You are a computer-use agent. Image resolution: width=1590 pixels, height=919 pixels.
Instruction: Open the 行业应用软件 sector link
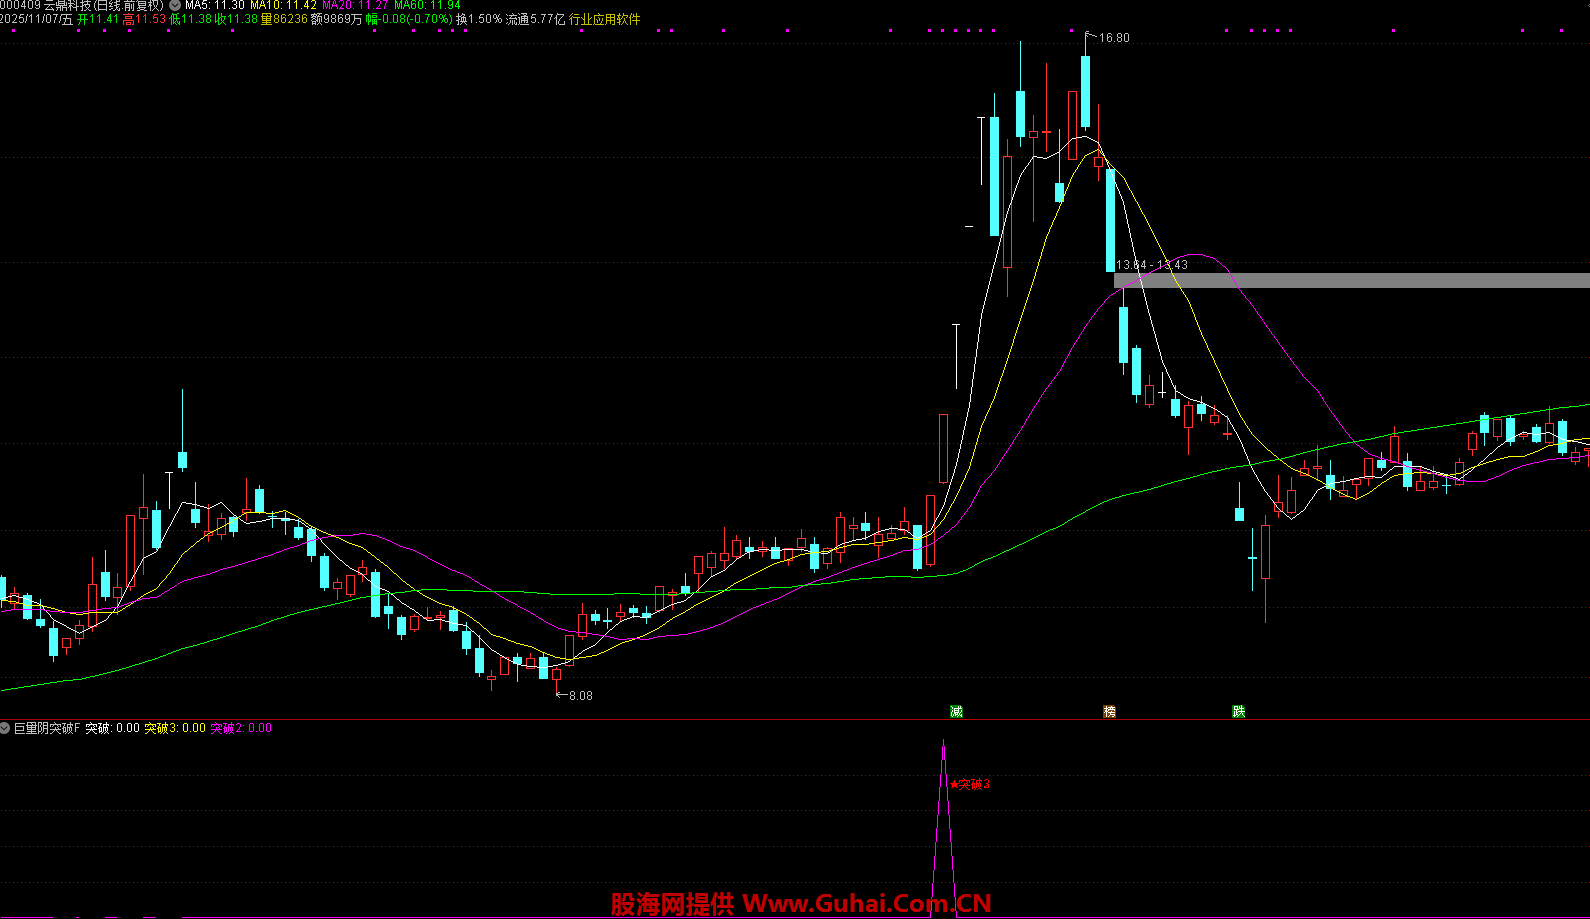click(605, 20)
